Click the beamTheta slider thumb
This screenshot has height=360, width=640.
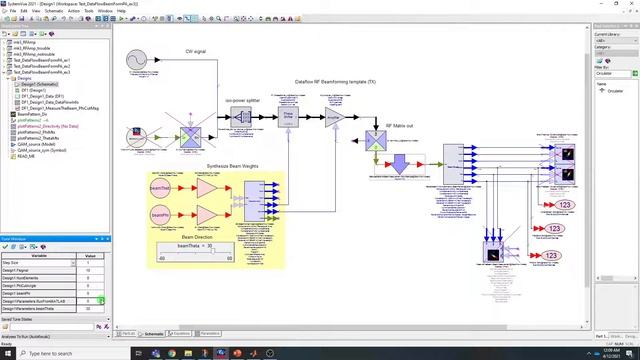[213, 251]
